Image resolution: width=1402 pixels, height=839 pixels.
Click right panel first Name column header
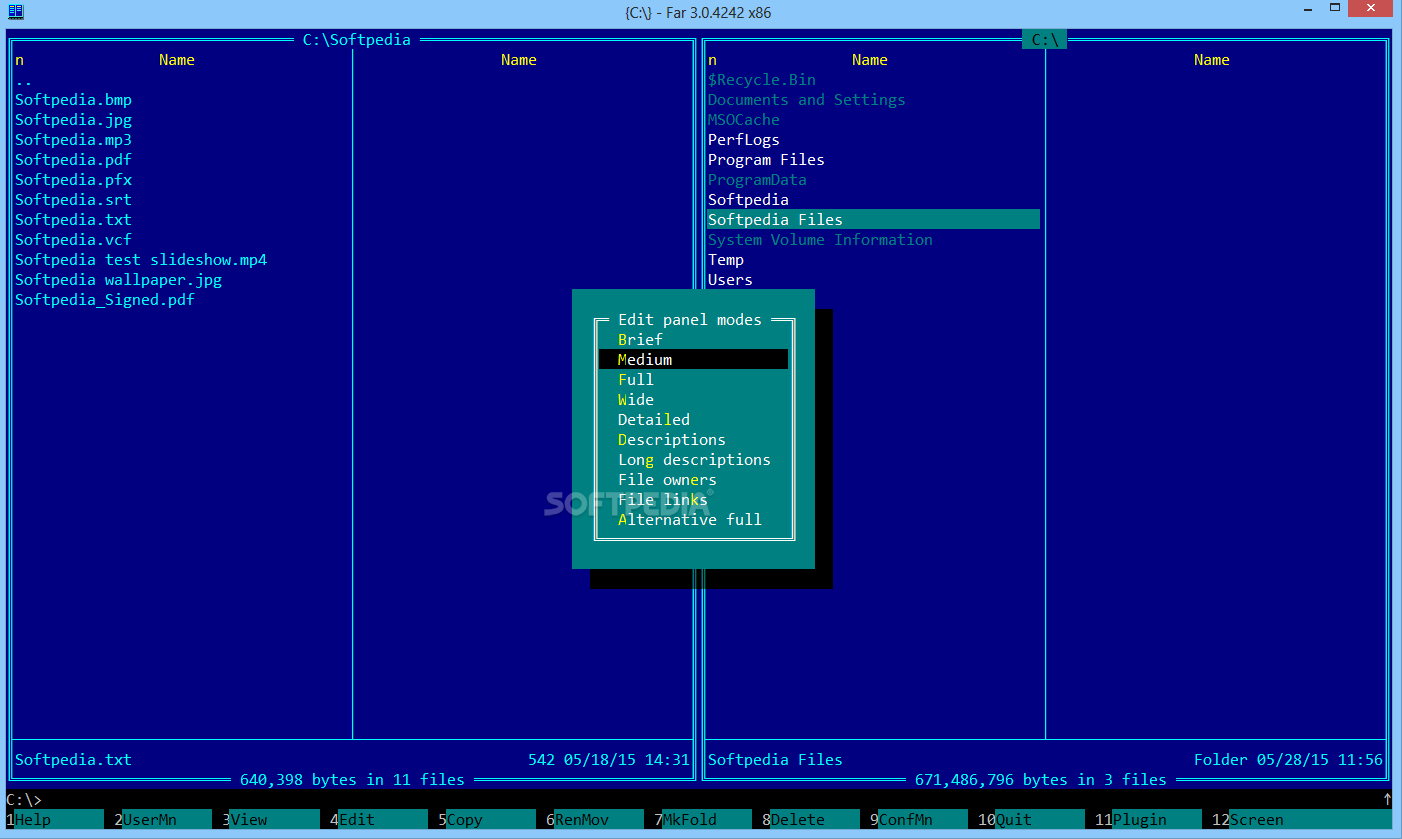(869, 60)
